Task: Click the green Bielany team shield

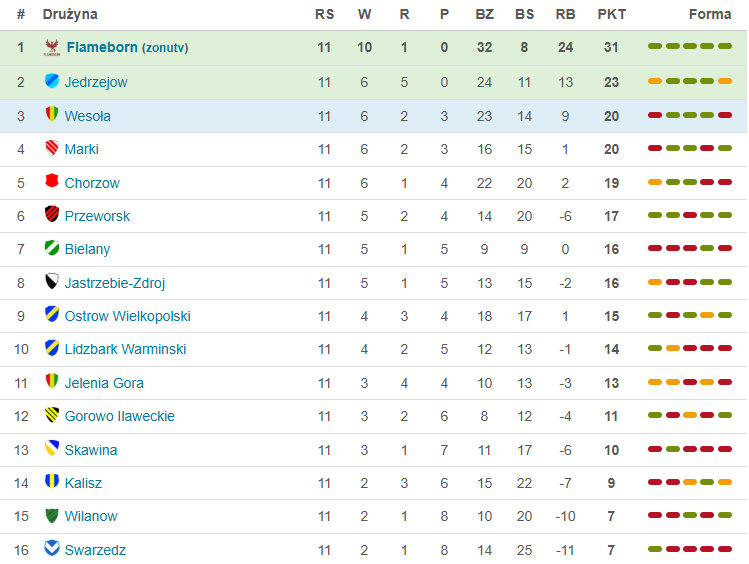Action: (52, 249)
